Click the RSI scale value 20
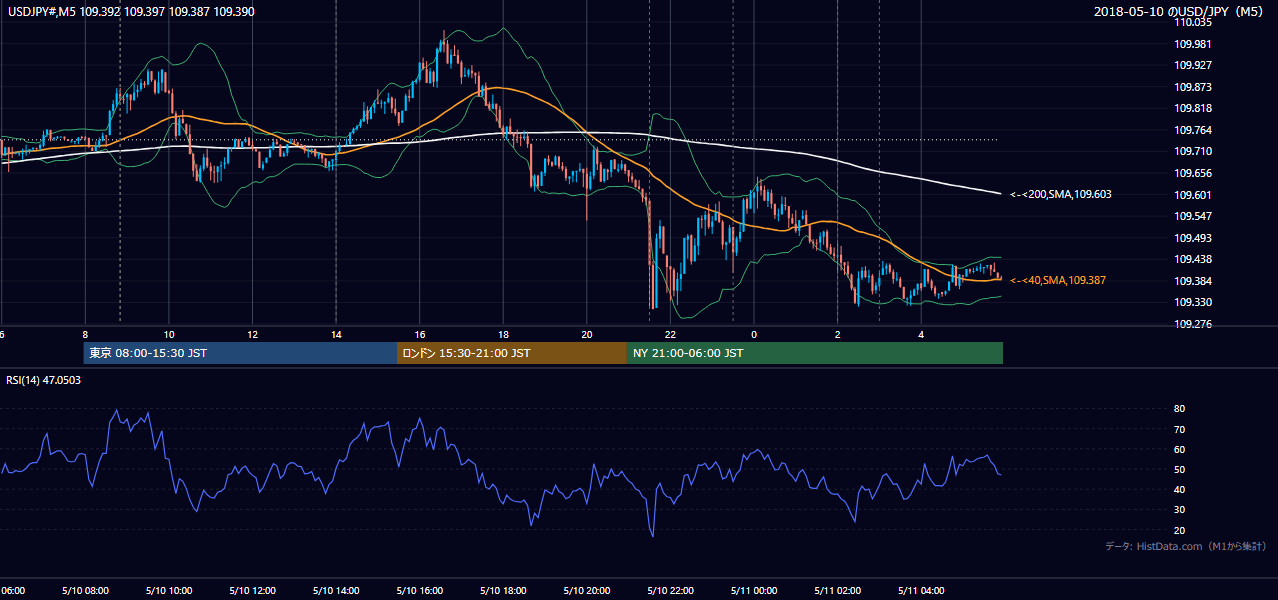Viewport: 1278px width, 600px height. click(1180, 530)
